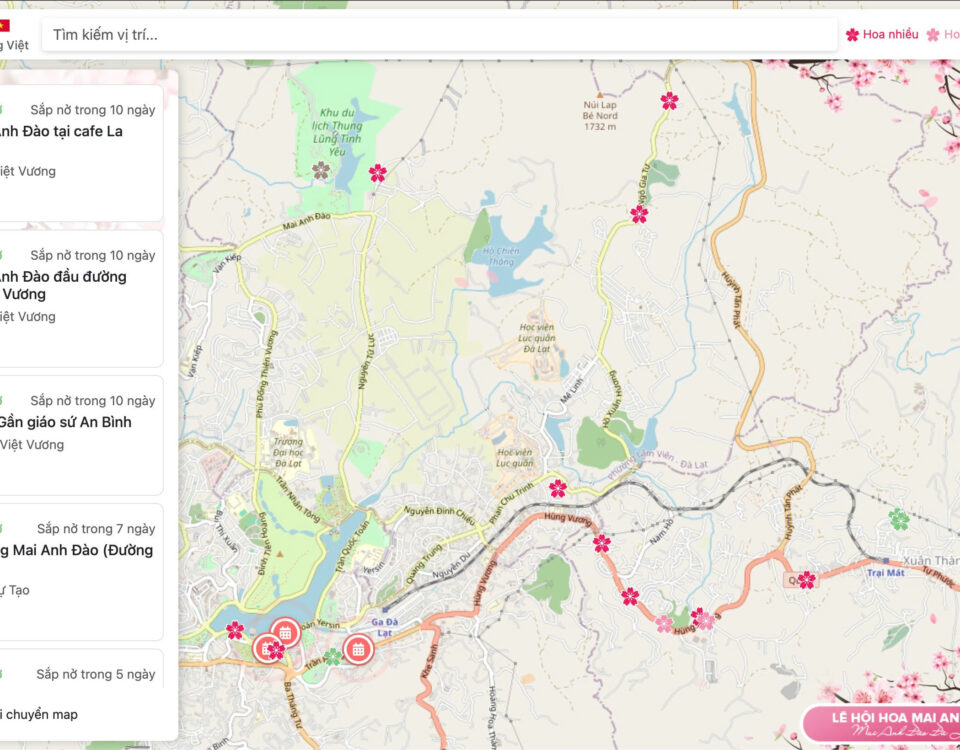This screenshot has height=750, width=960.
Task: Open the gray blossom marker in Thung Lũng Tình Yêu park
Action: tap(321, 171)
